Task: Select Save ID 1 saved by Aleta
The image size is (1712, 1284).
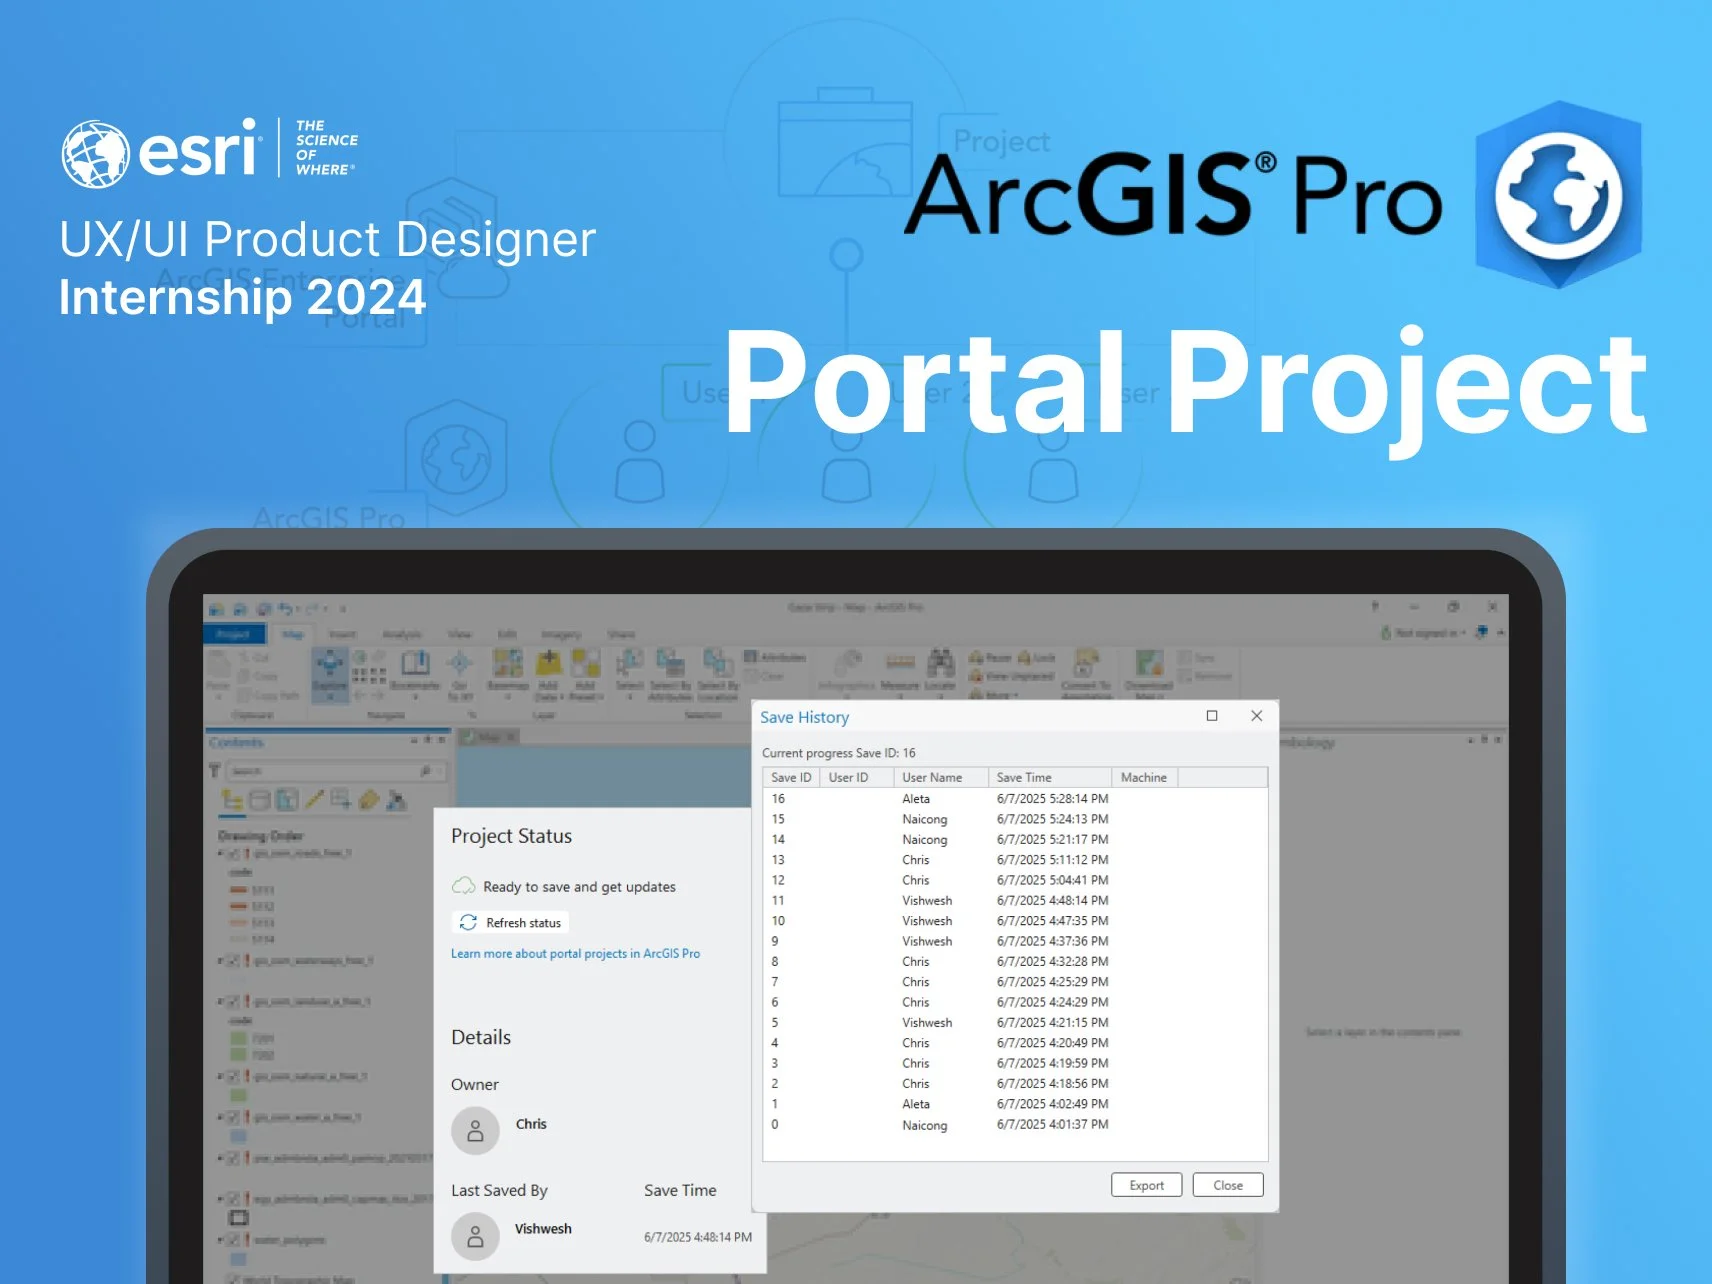Action: [1015, 1104]
